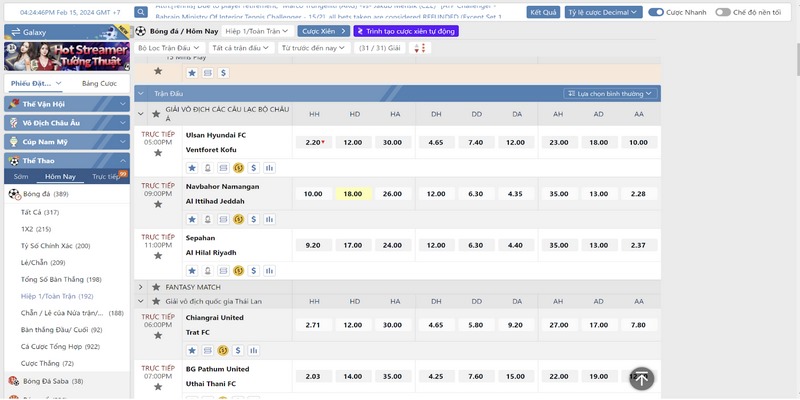Open the Bộ Lọc Trận Đấu filter dropdown
Image resolution: width=800 pixels, height=400 pixels.
pyautogui.click(x=168, y=48)
